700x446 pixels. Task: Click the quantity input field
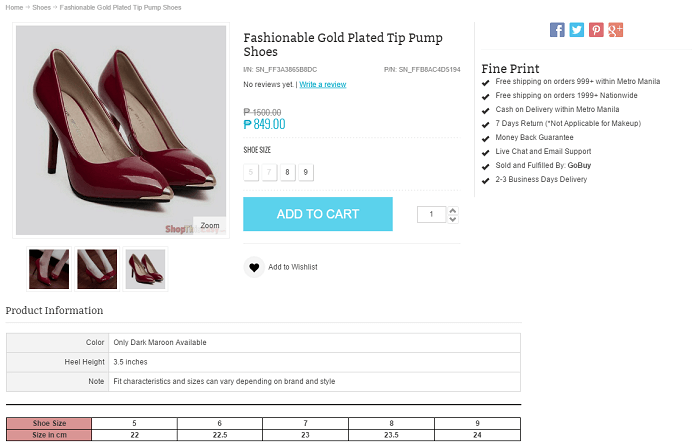point(431,214)
